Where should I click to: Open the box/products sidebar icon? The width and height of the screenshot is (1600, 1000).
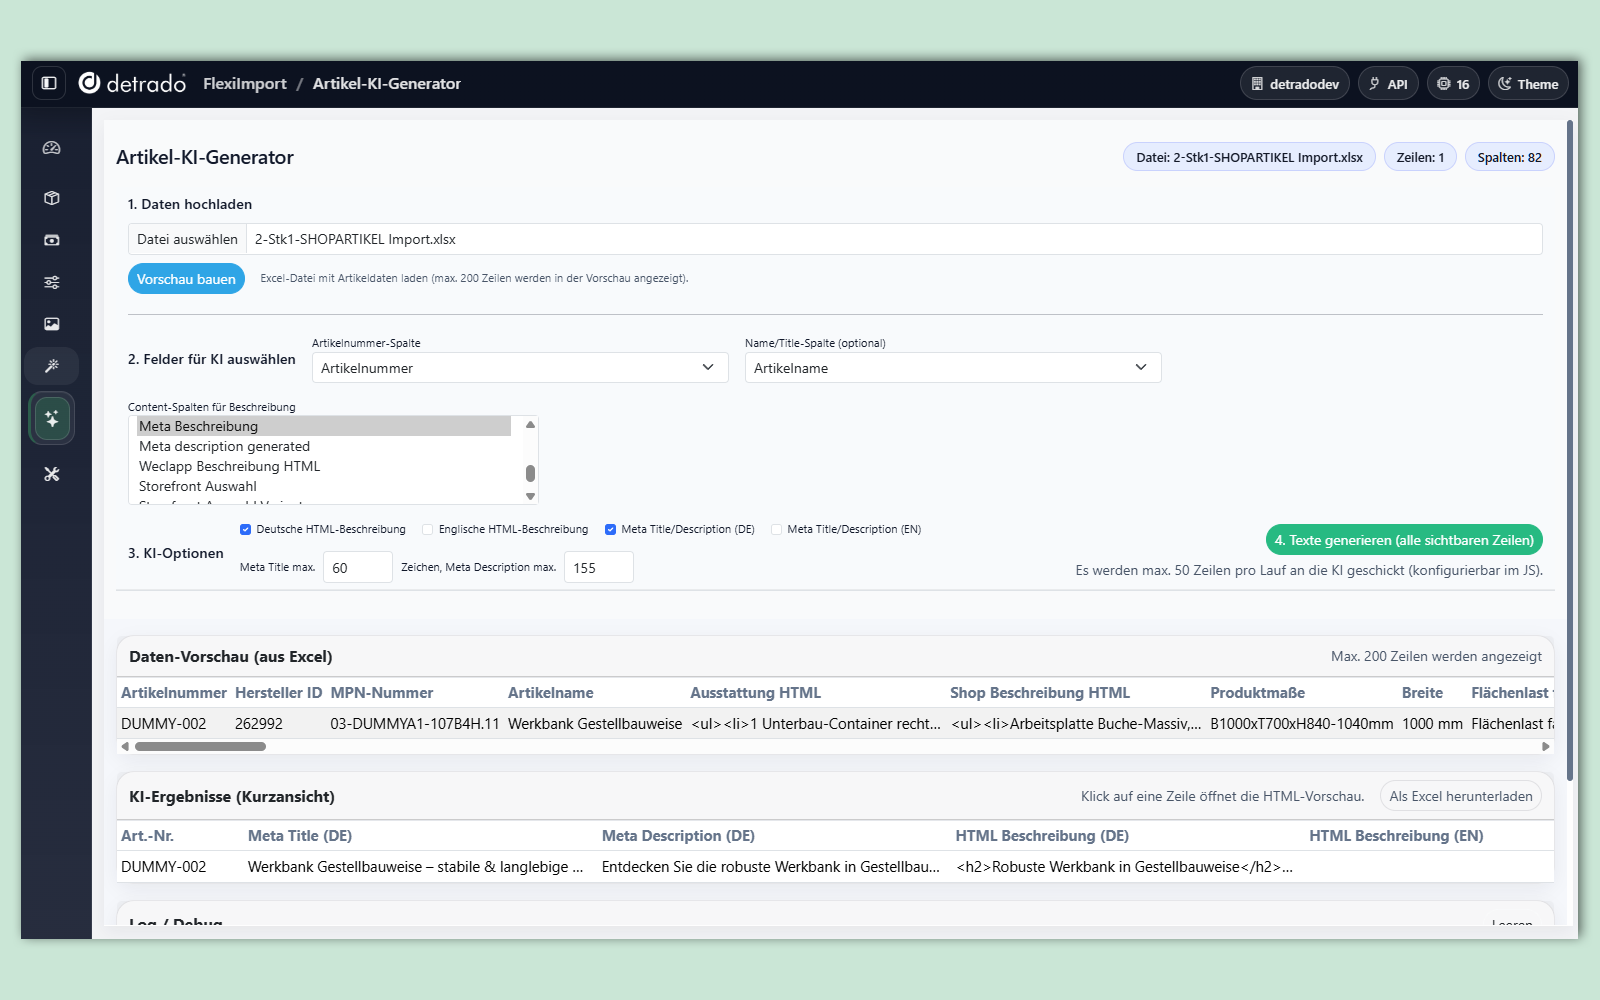click(52, 198)
